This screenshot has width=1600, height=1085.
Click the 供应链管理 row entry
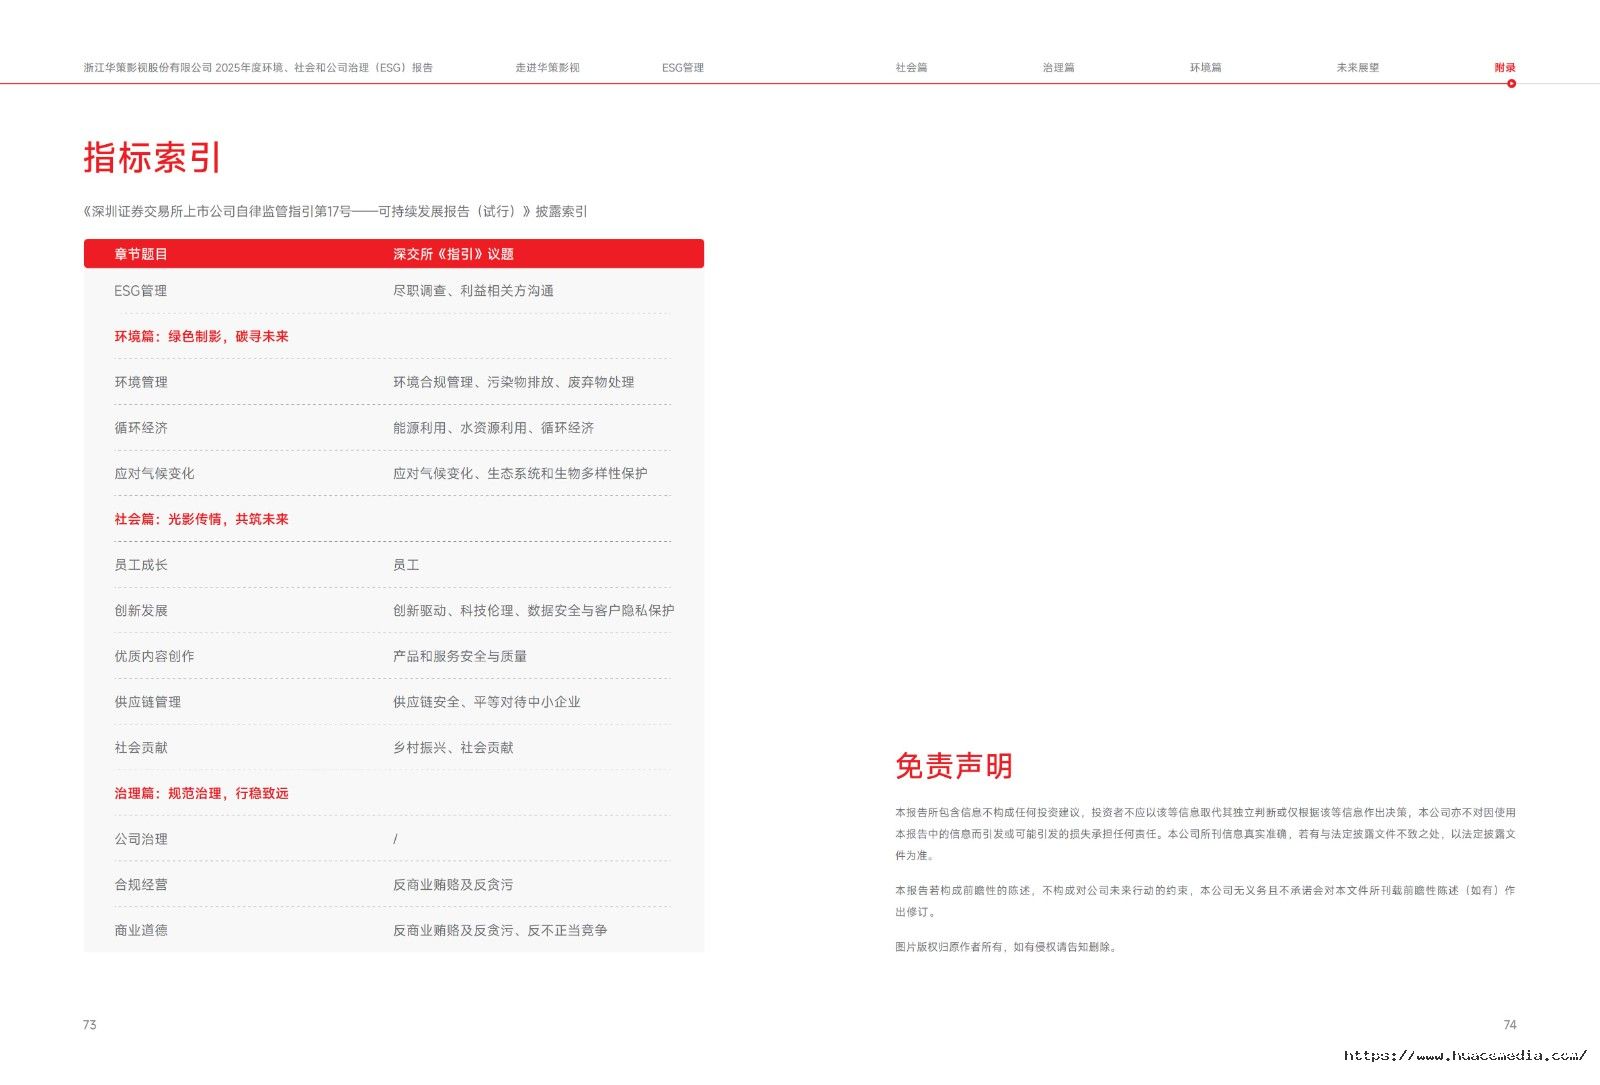[148, 702]
